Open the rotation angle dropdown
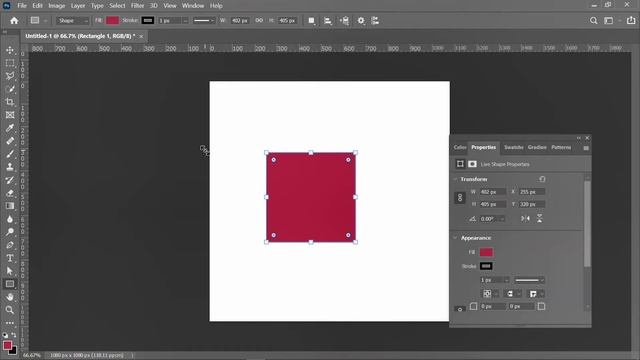The height and width of the screenshot is (360, 640). pos(502,219)
